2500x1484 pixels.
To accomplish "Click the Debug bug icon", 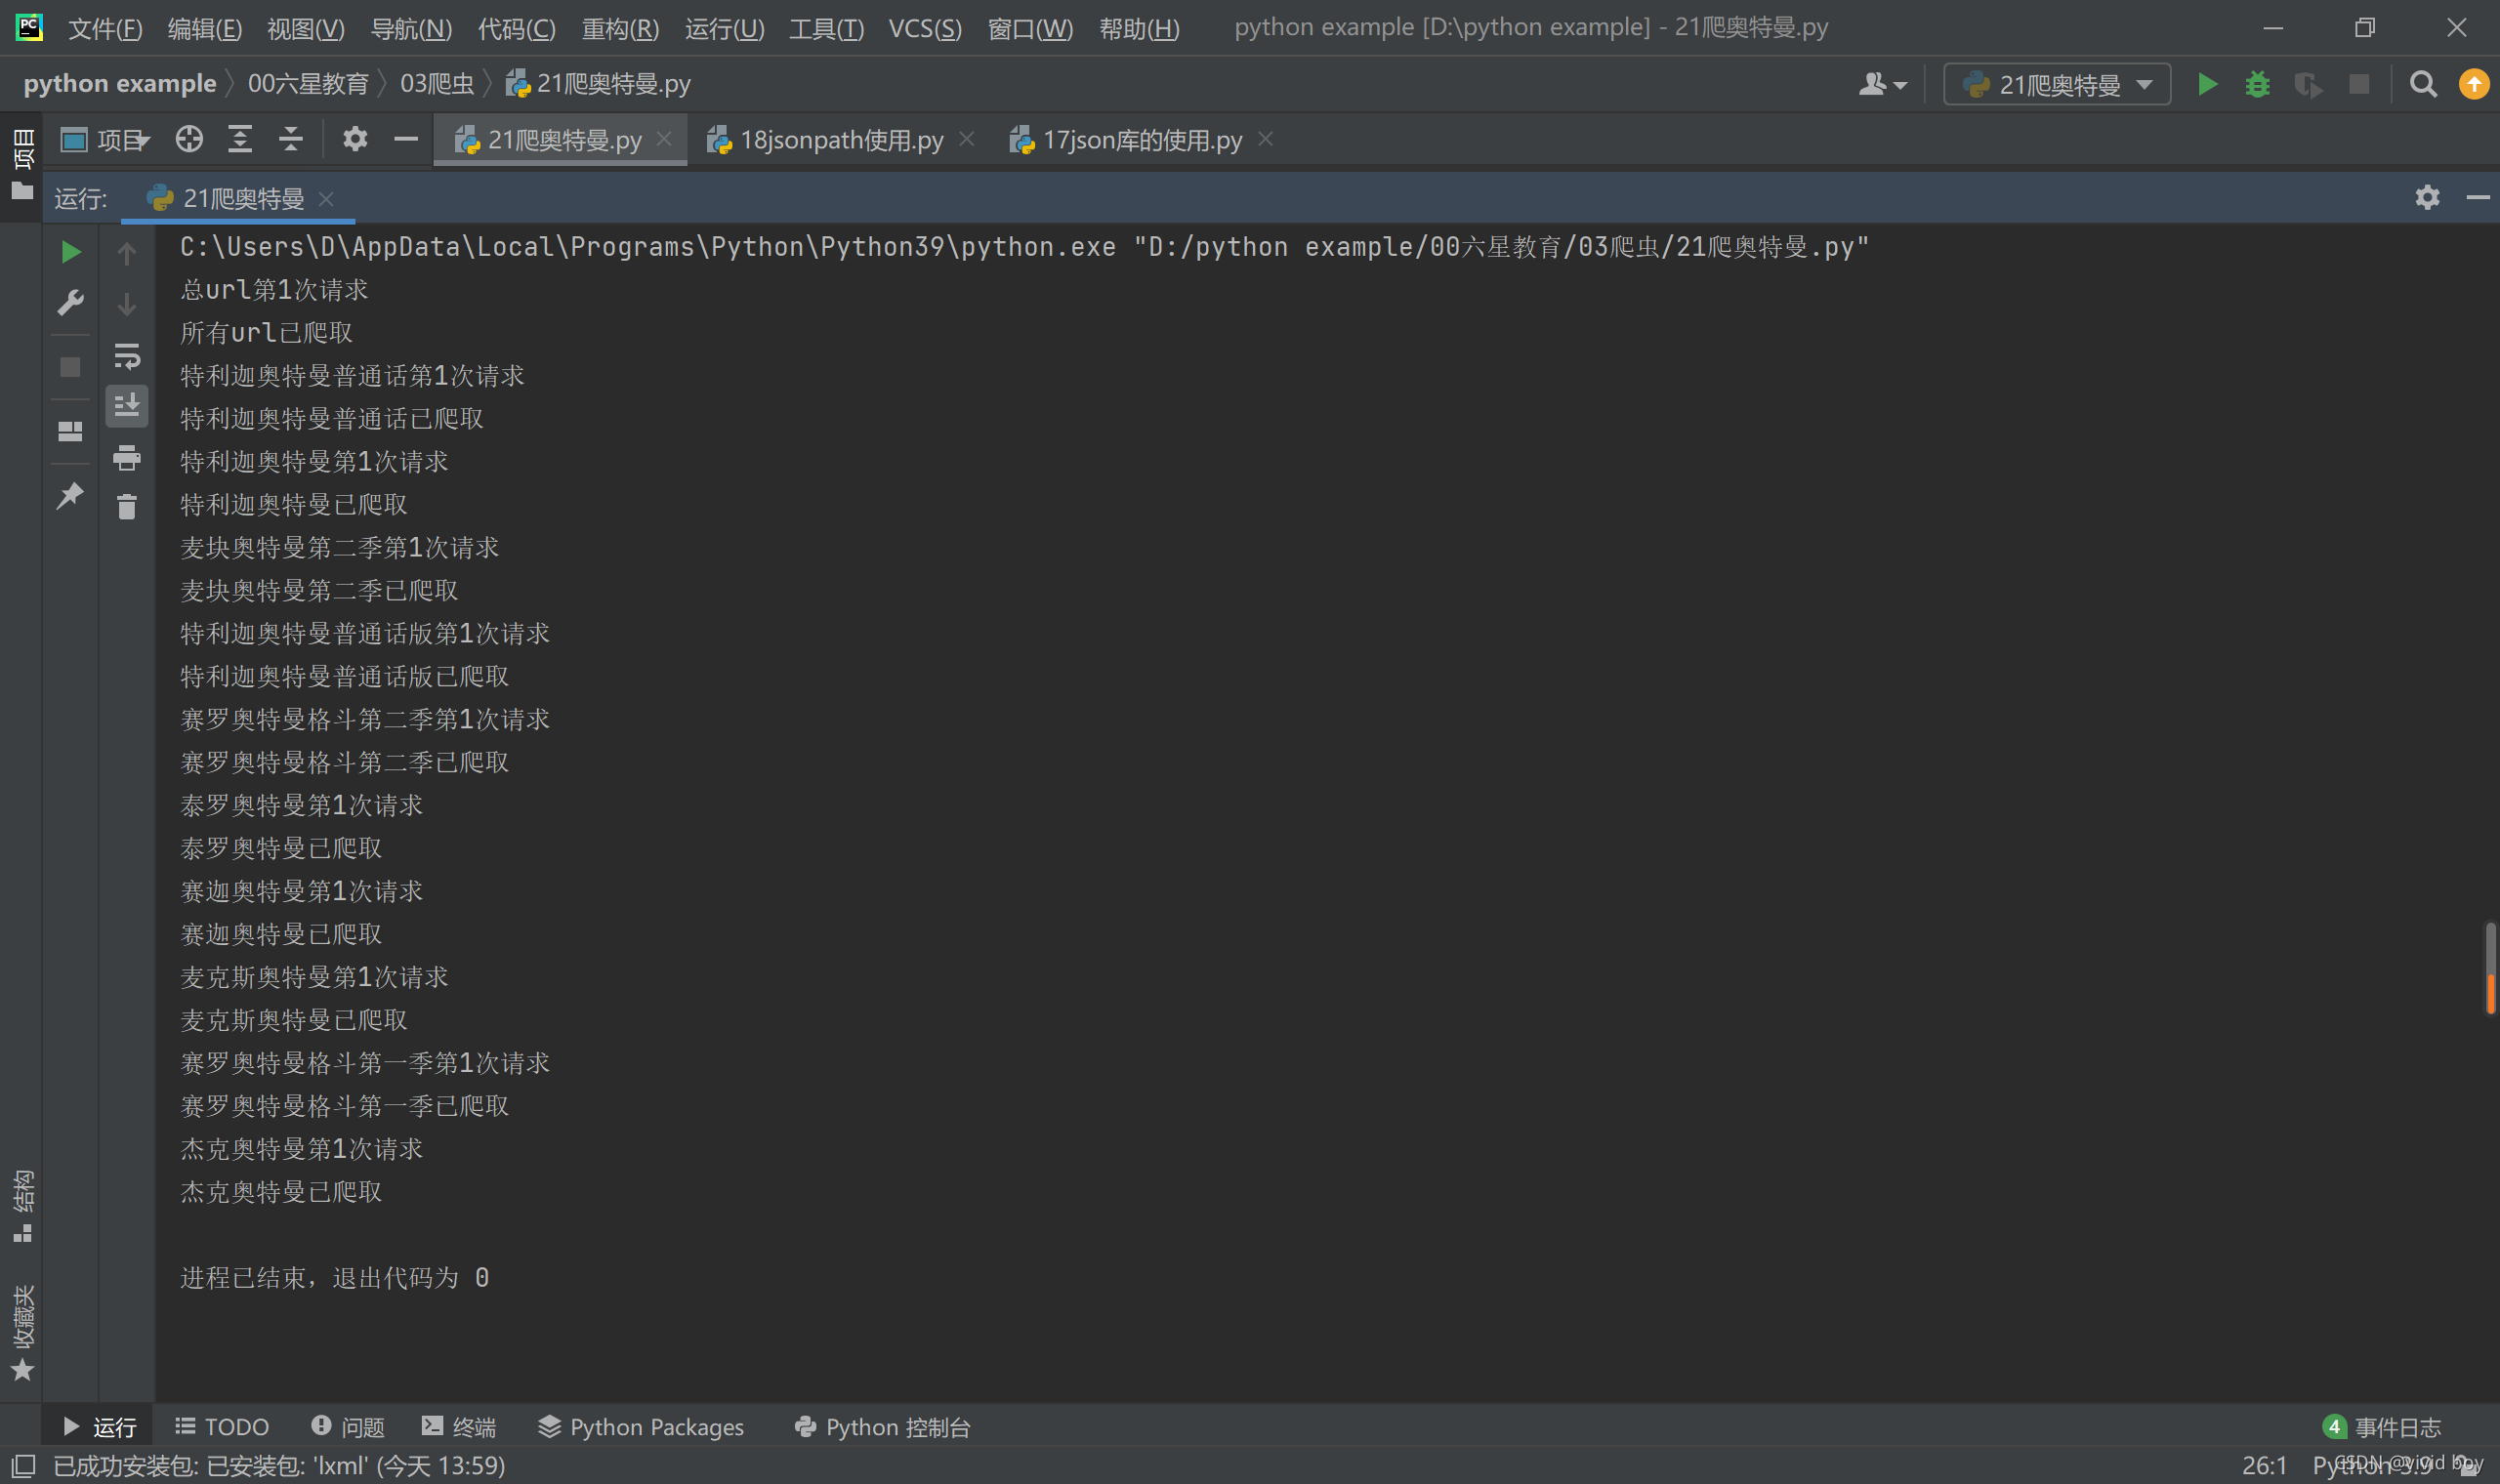I will pos(2257,85).
